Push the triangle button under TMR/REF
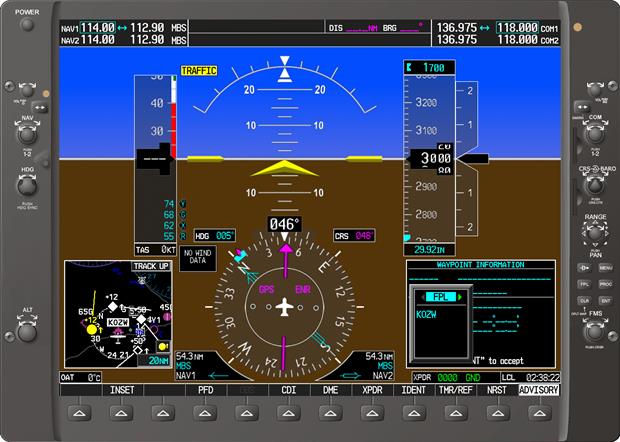 456,413
